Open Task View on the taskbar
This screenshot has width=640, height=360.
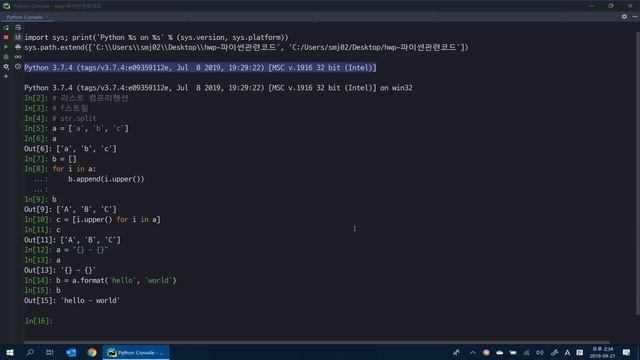pyautogui.click(x=50, y=352)
